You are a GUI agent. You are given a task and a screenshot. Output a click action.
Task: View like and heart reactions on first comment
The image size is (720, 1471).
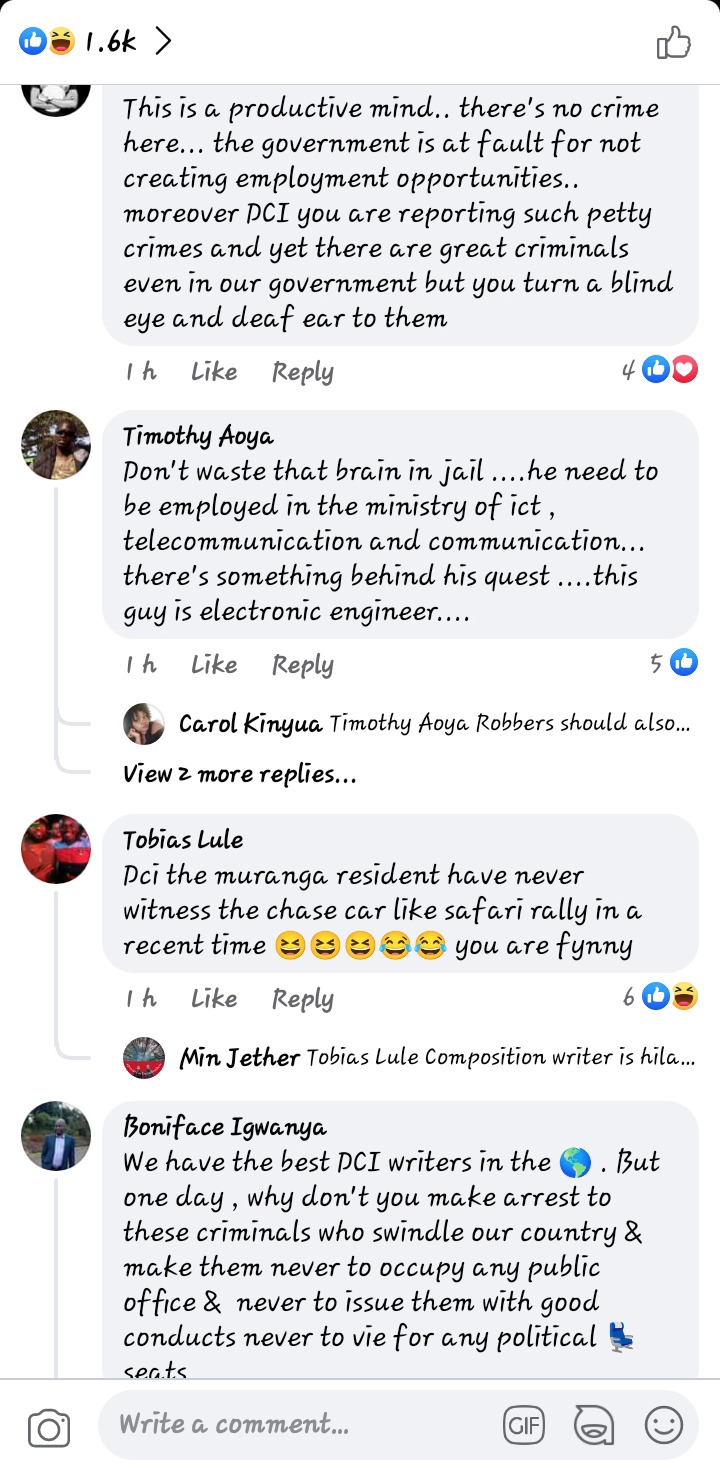click(660, 370)
